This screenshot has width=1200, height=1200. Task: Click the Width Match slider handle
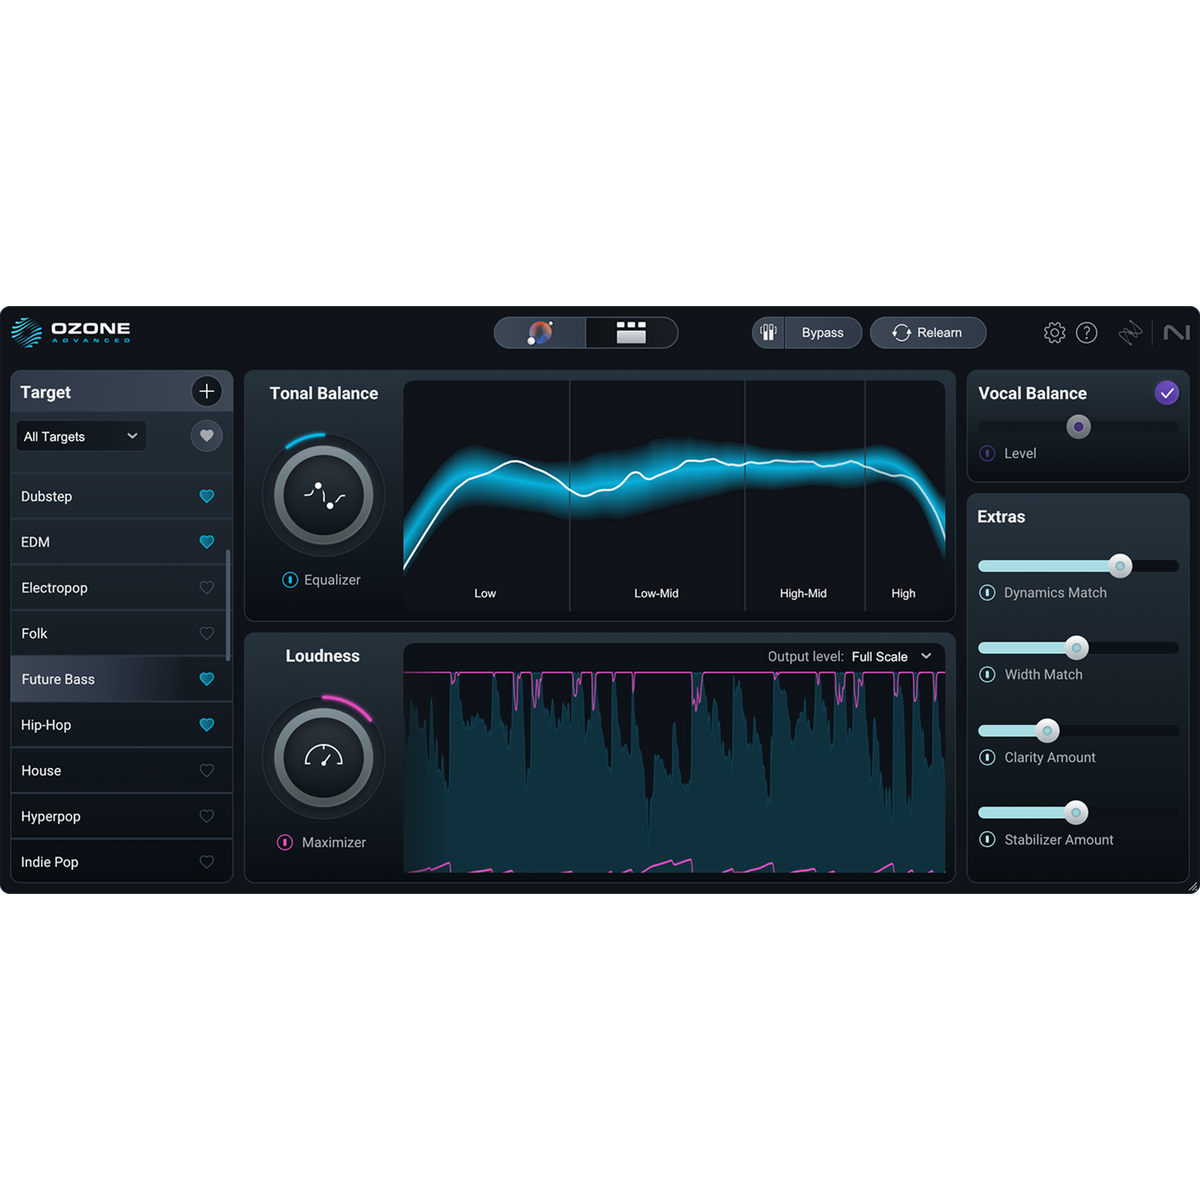(1076, 648)
